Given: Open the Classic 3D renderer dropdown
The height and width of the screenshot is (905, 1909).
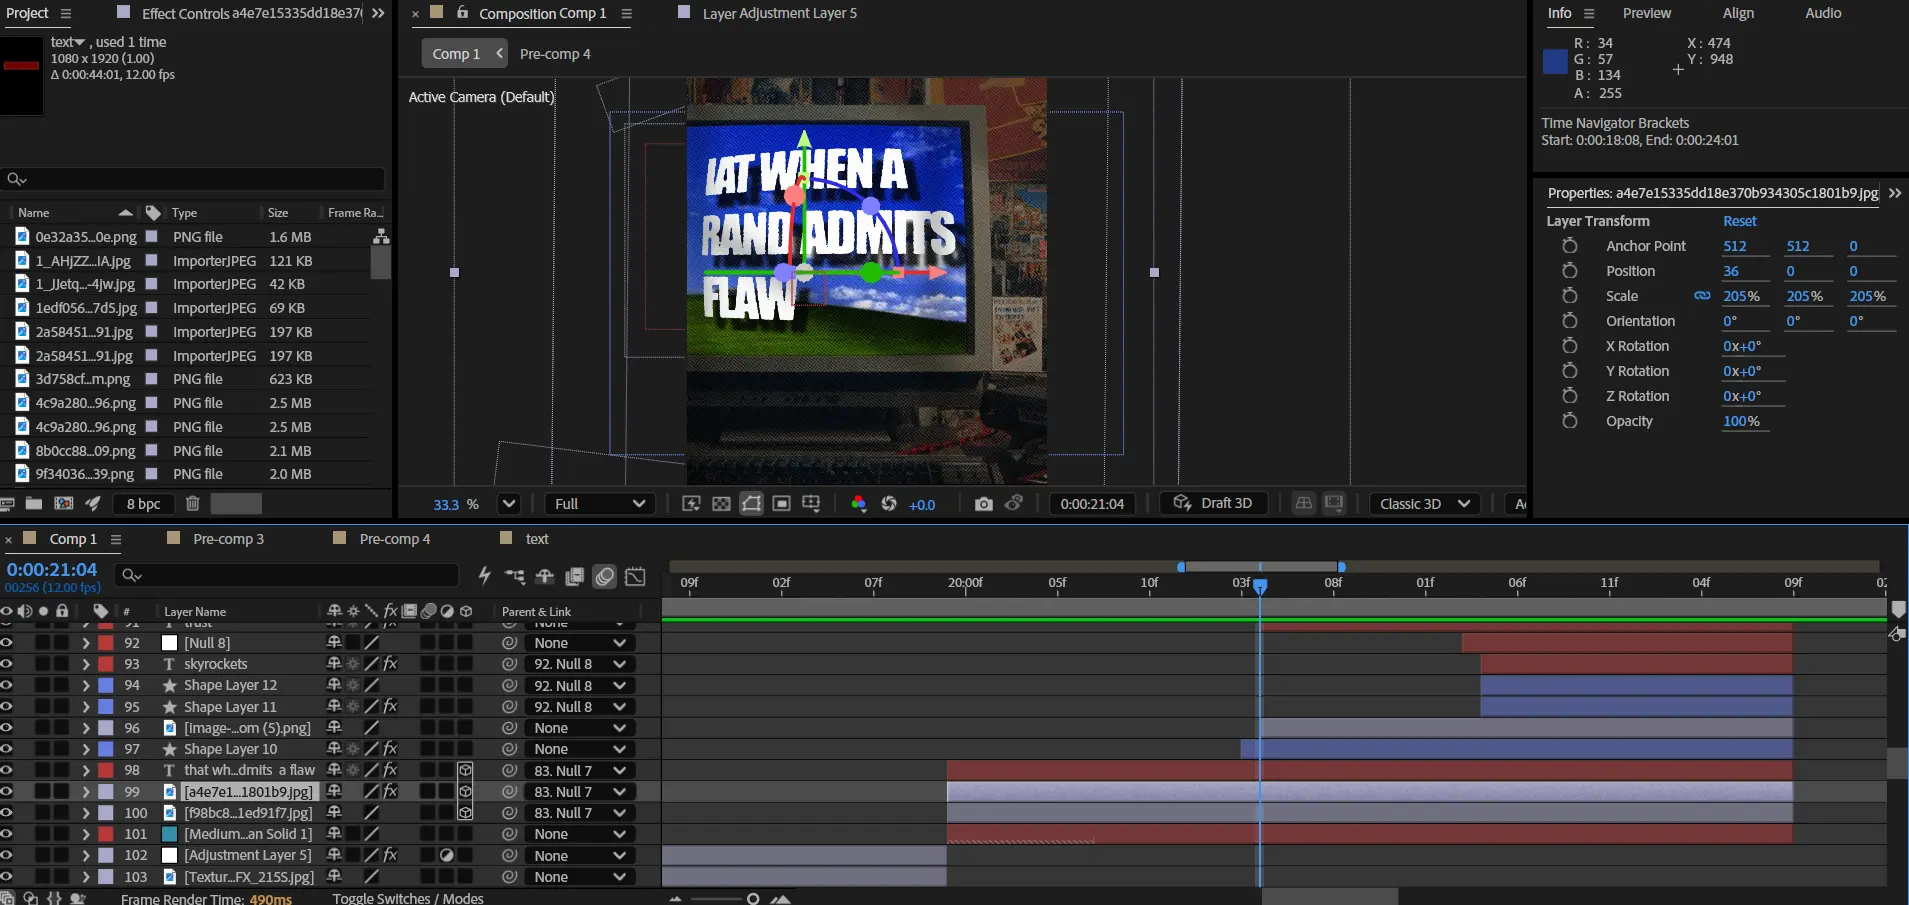Looking at the screenshot, I should click(x=1424, y=504).
